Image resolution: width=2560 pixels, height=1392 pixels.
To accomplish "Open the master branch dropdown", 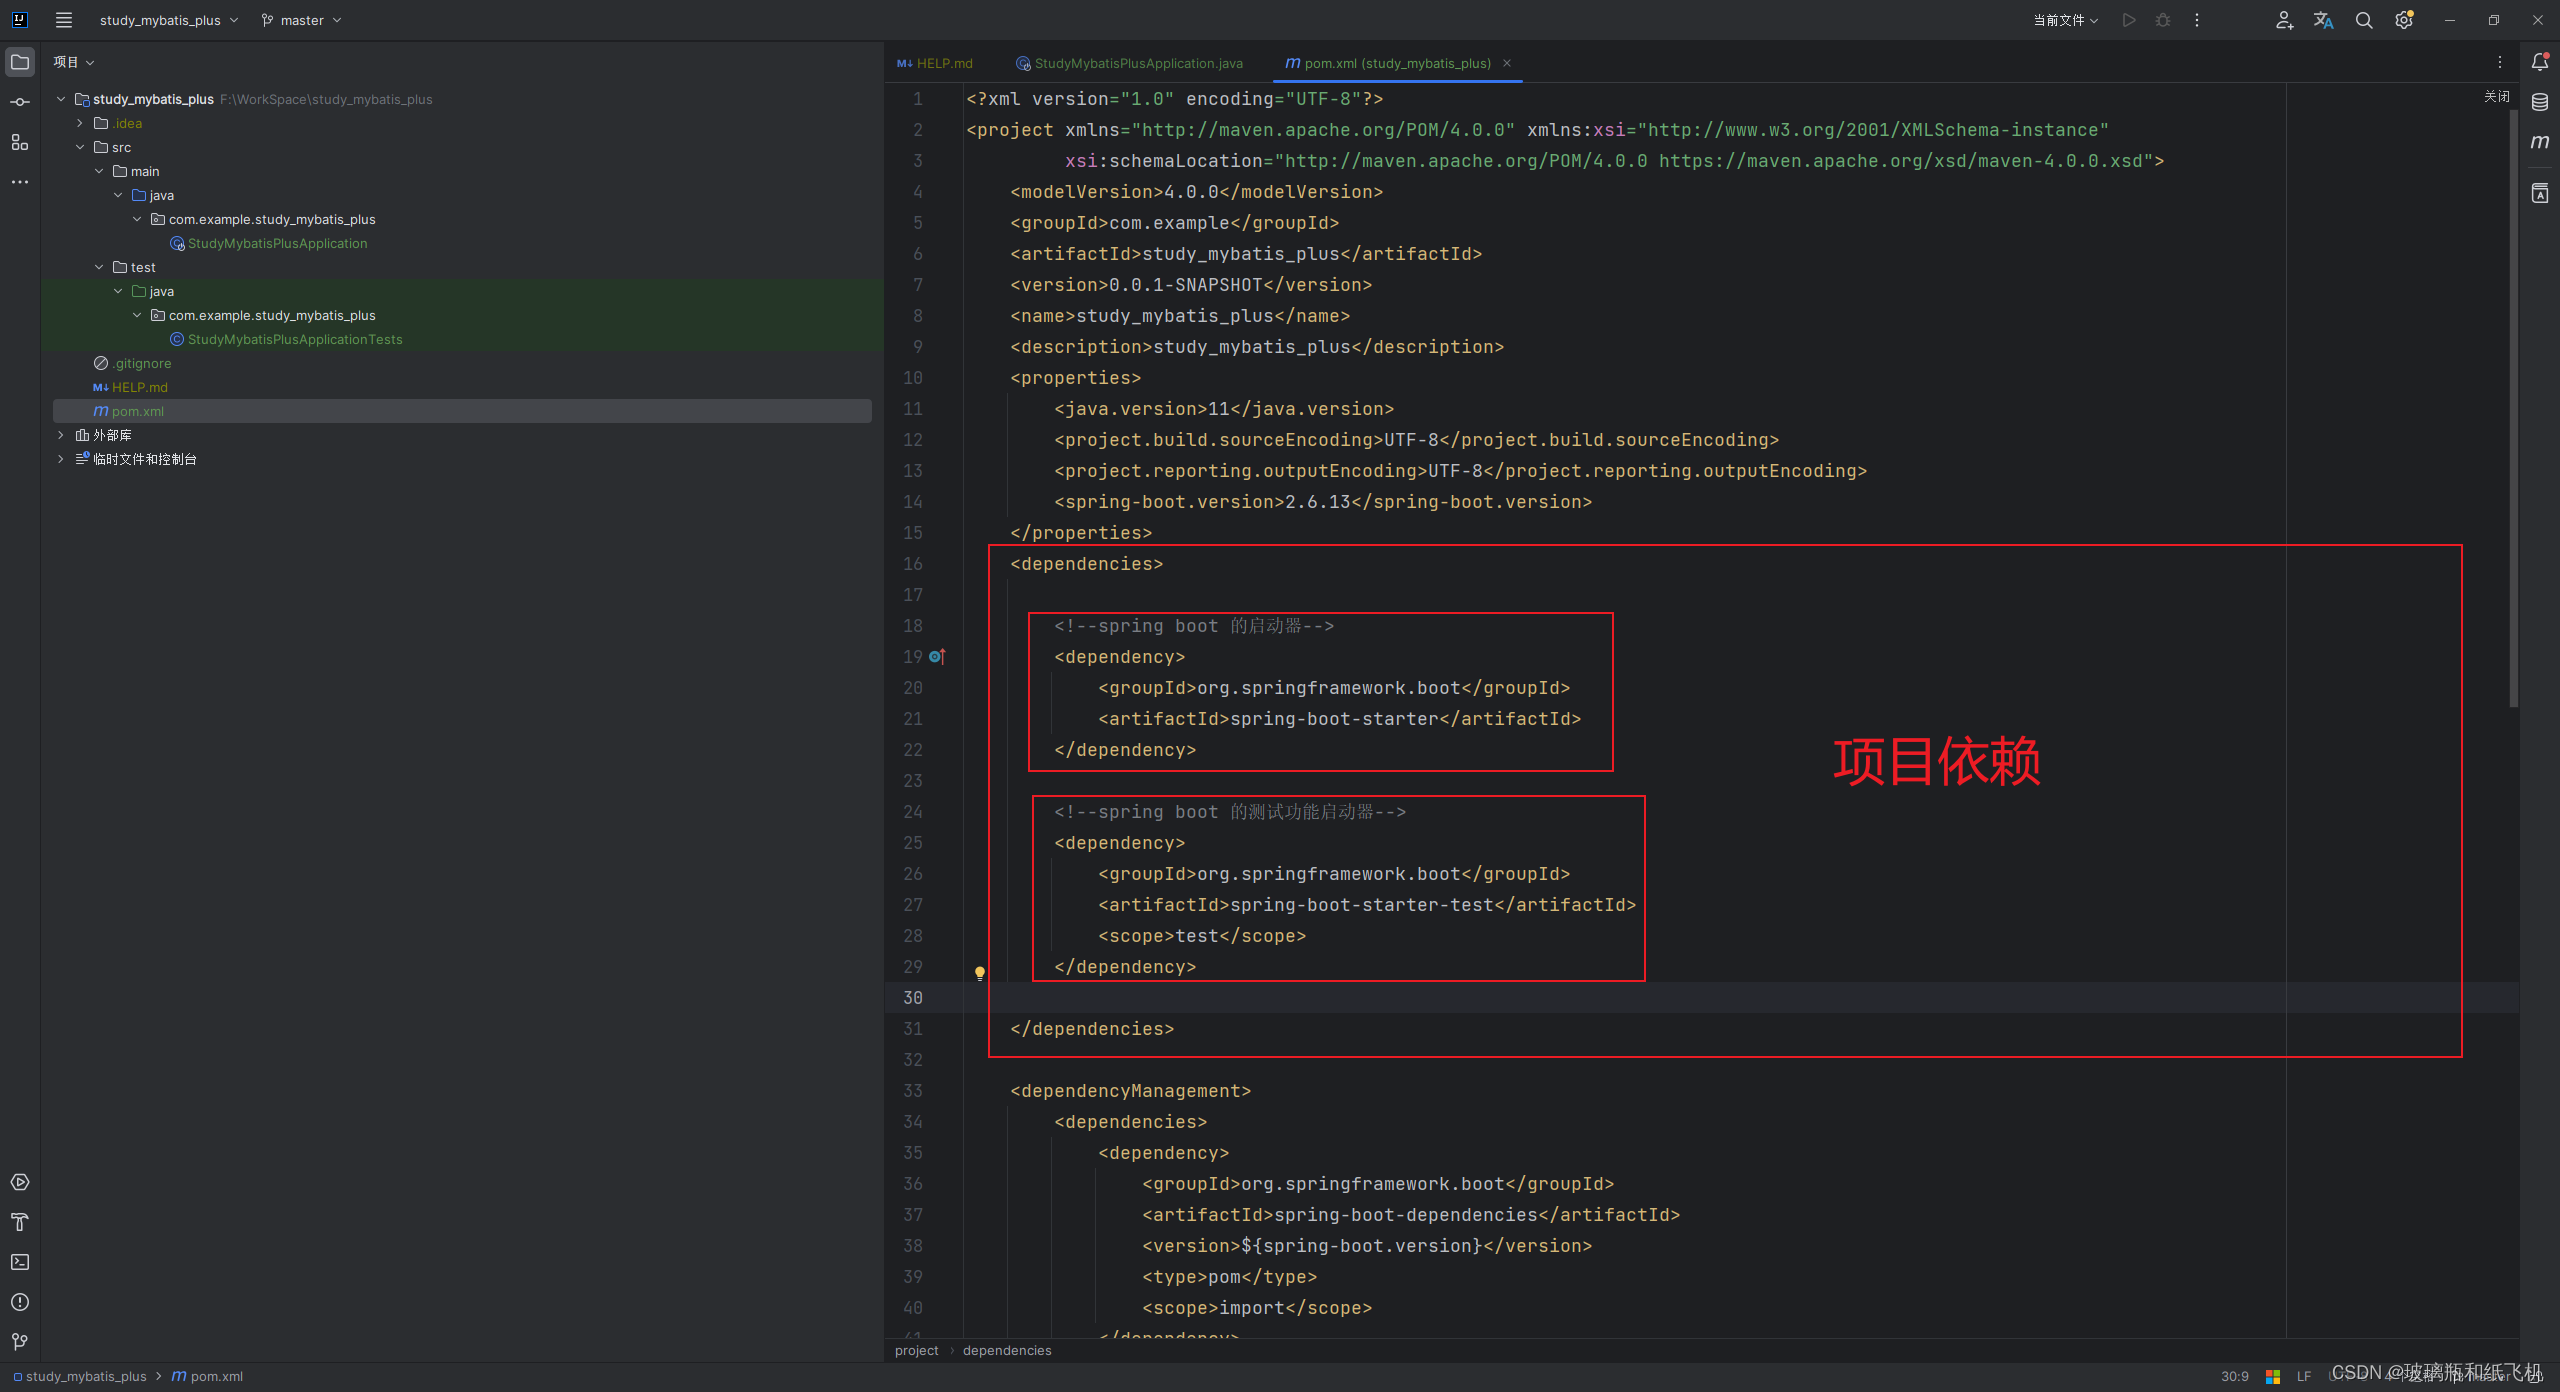I will (x=301, y=20).
